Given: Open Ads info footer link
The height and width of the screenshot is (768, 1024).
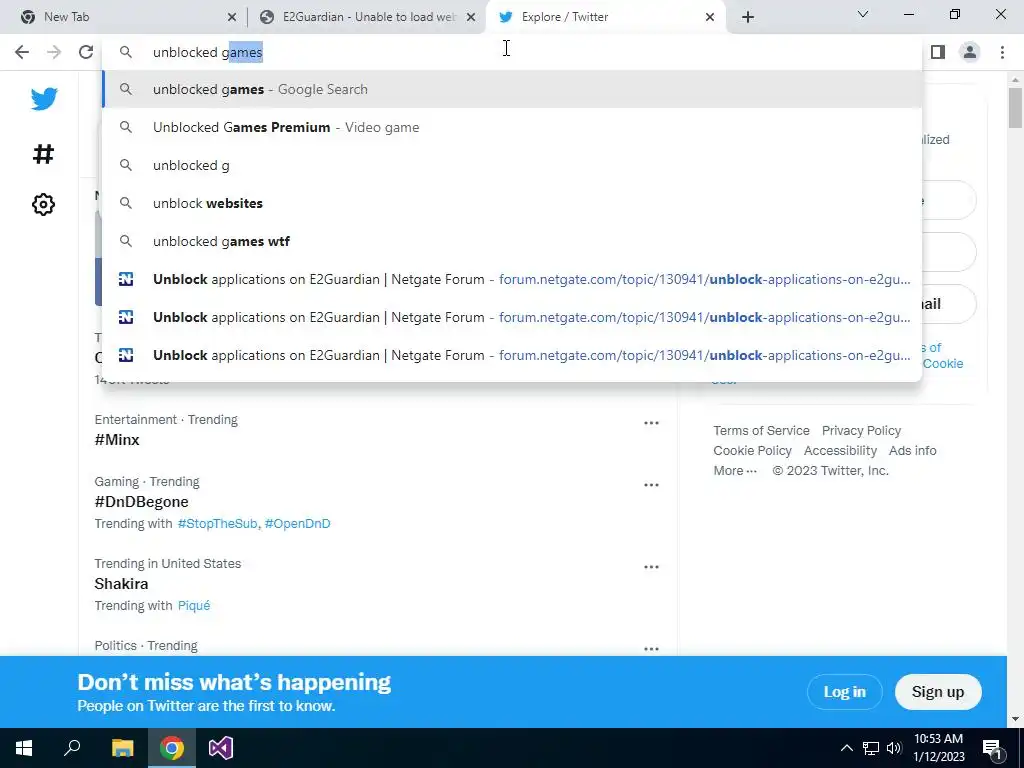Looking at the screenshot, I should [x=912, y=451].
